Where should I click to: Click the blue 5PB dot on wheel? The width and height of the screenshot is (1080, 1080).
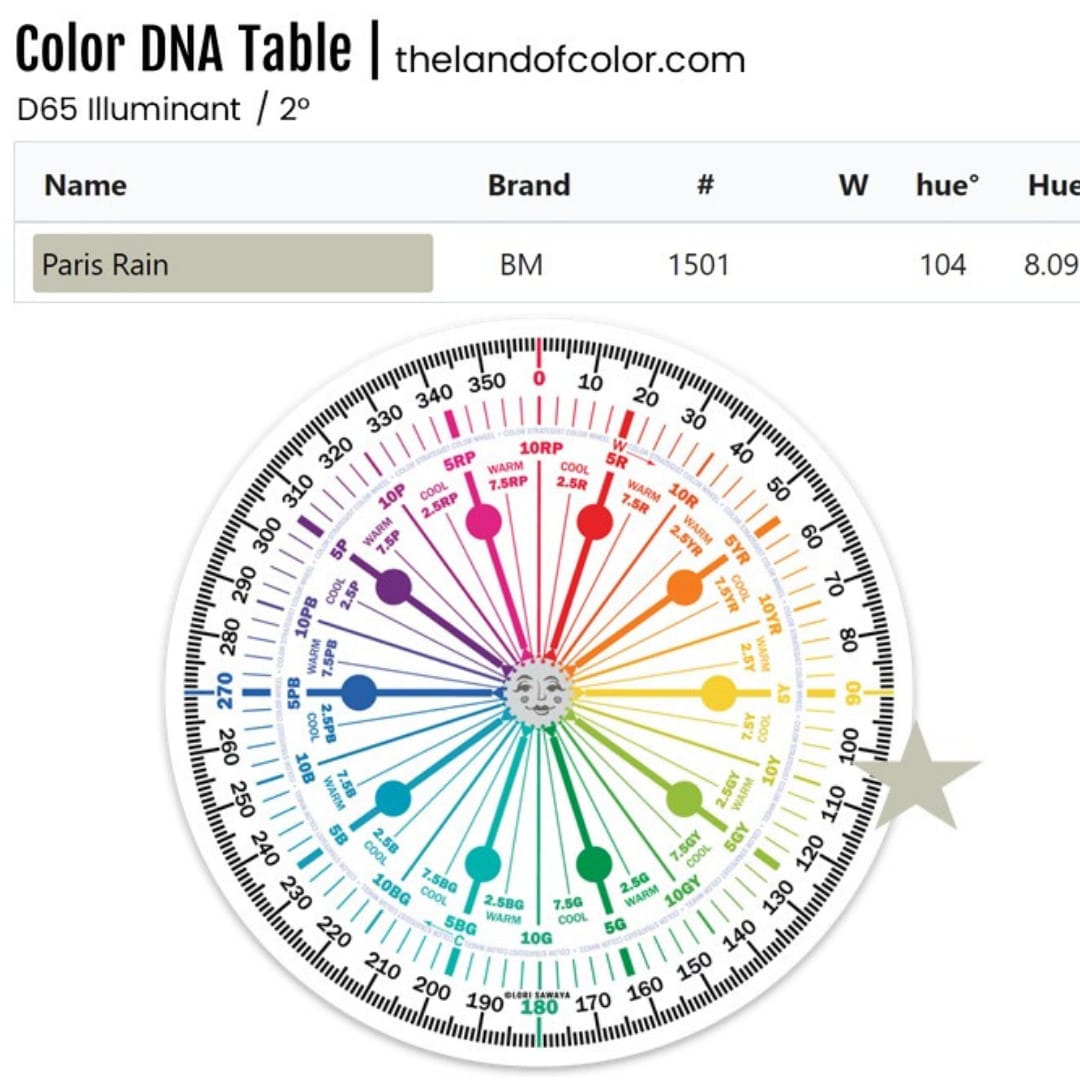tap(358, 692)
